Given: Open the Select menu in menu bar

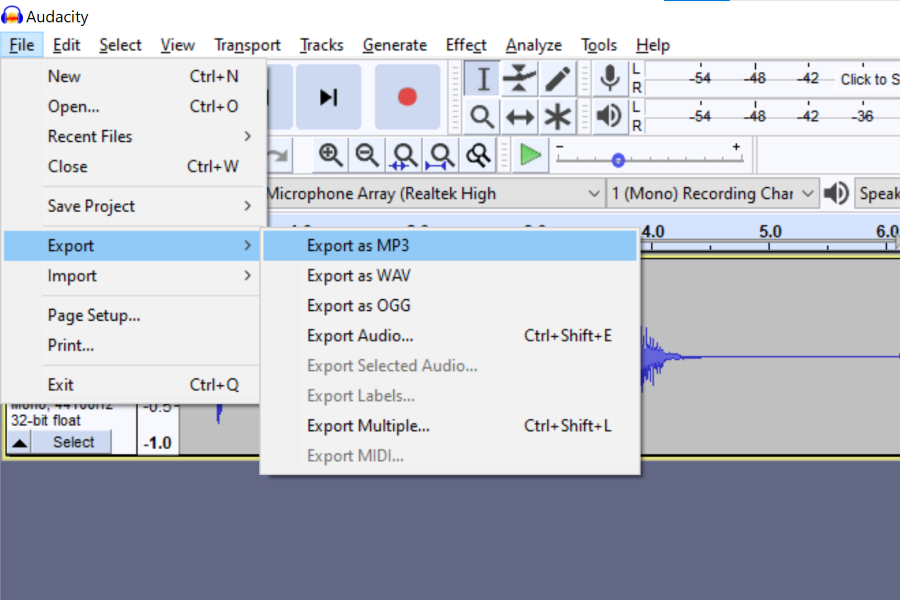Looking at the screenshot, I should coord(120,45).
